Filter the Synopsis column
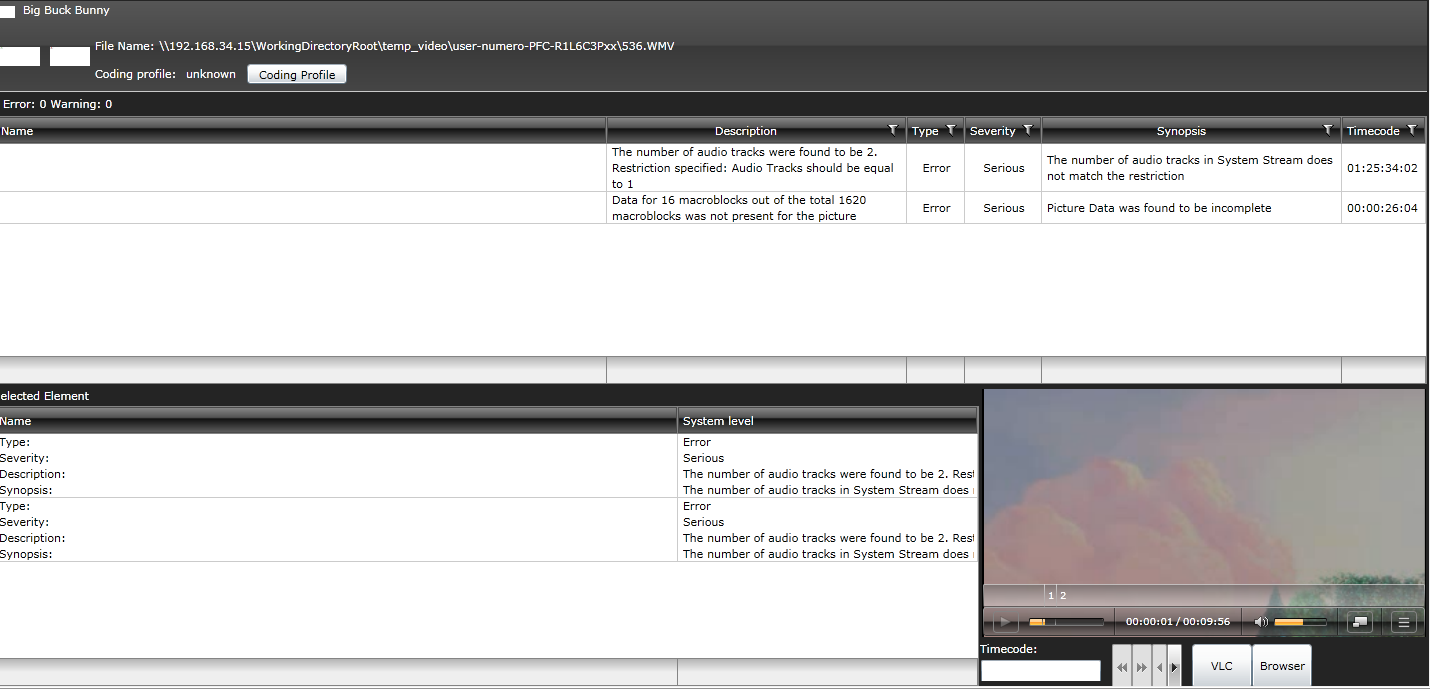 pyautogui.click(x=1327, y=130)
